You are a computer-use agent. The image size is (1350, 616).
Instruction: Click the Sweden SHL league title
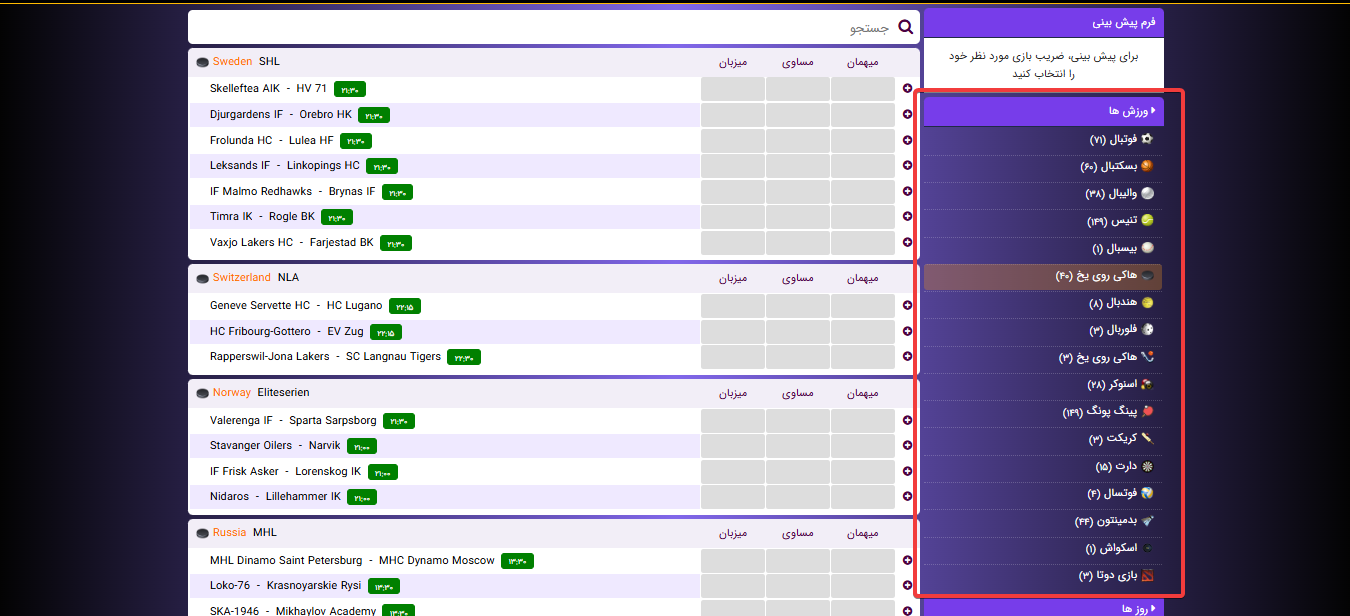[x=246, y=62]
